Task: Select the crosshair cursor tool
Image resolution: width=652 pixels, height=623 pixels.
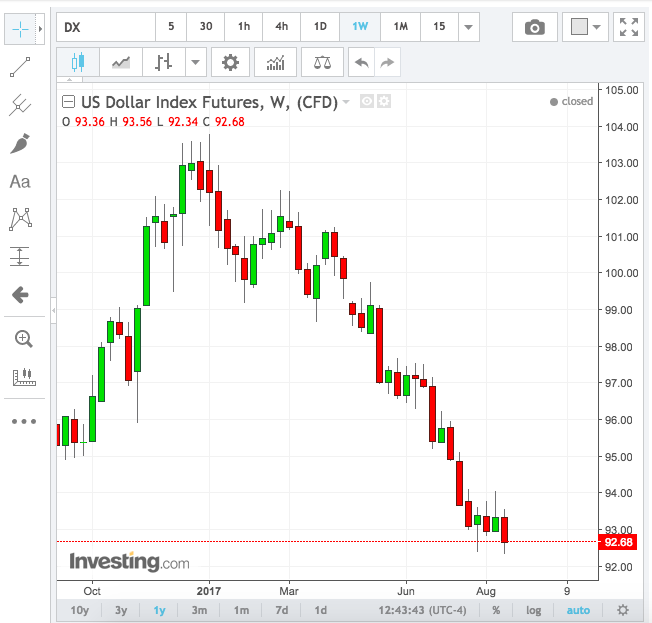Action: coord(20,29)
